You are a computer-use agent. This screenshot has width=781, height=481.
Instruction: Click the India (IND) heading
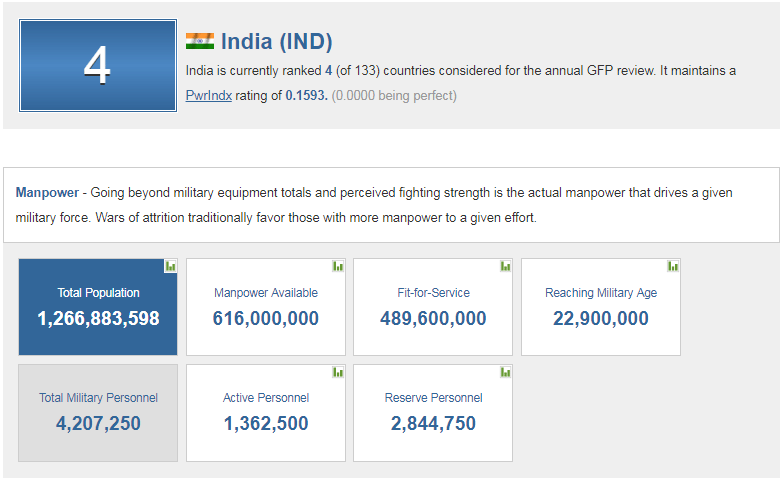(x=276, y=41)
